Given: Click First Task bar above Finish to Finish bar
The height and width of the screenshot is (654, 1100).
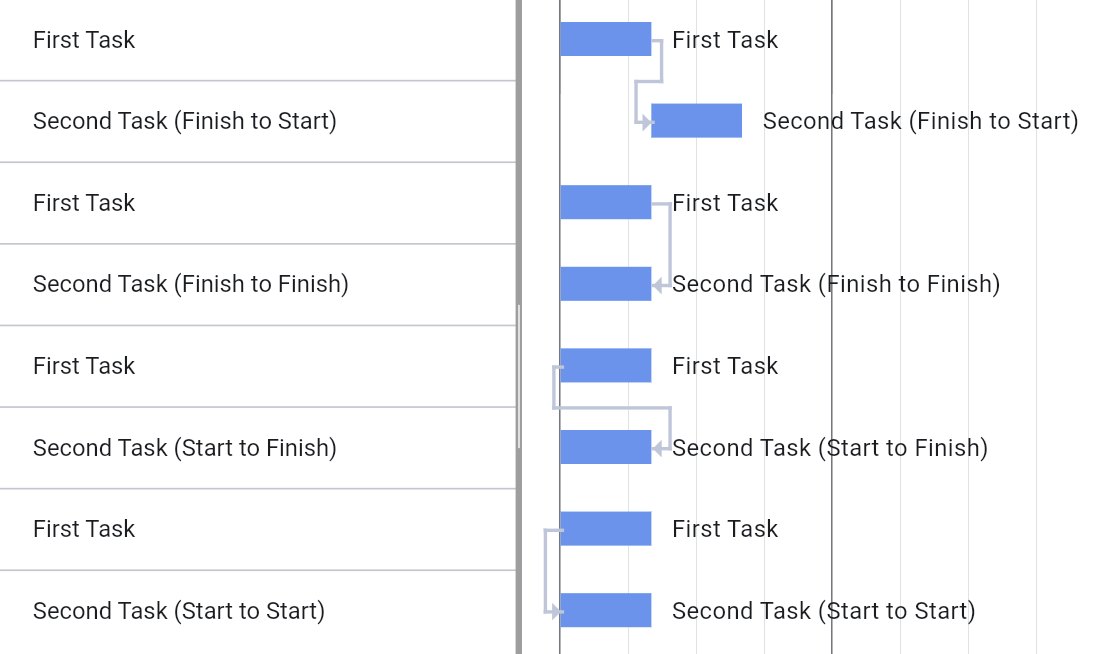Looking at the screenshot, I should pos(605,202).
